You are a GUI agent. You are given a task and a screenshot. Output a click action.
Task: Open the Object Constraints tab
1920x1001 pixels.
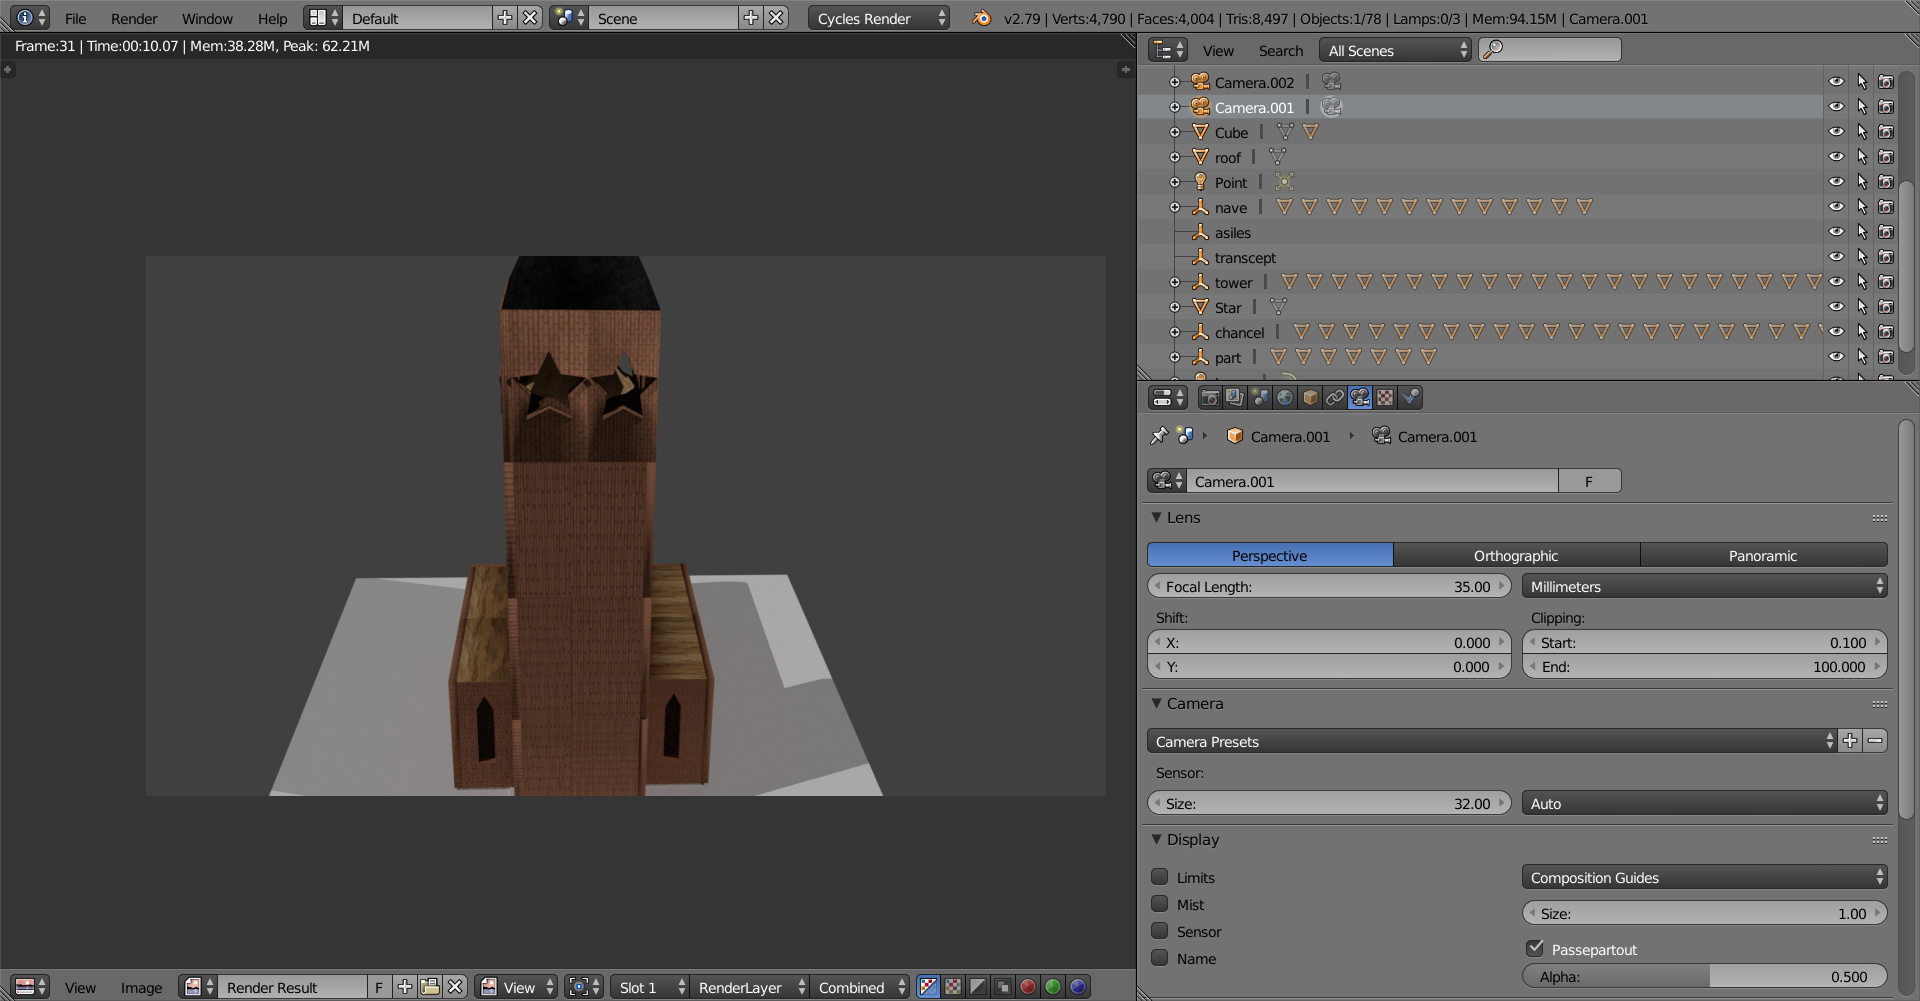(1335, 398)
